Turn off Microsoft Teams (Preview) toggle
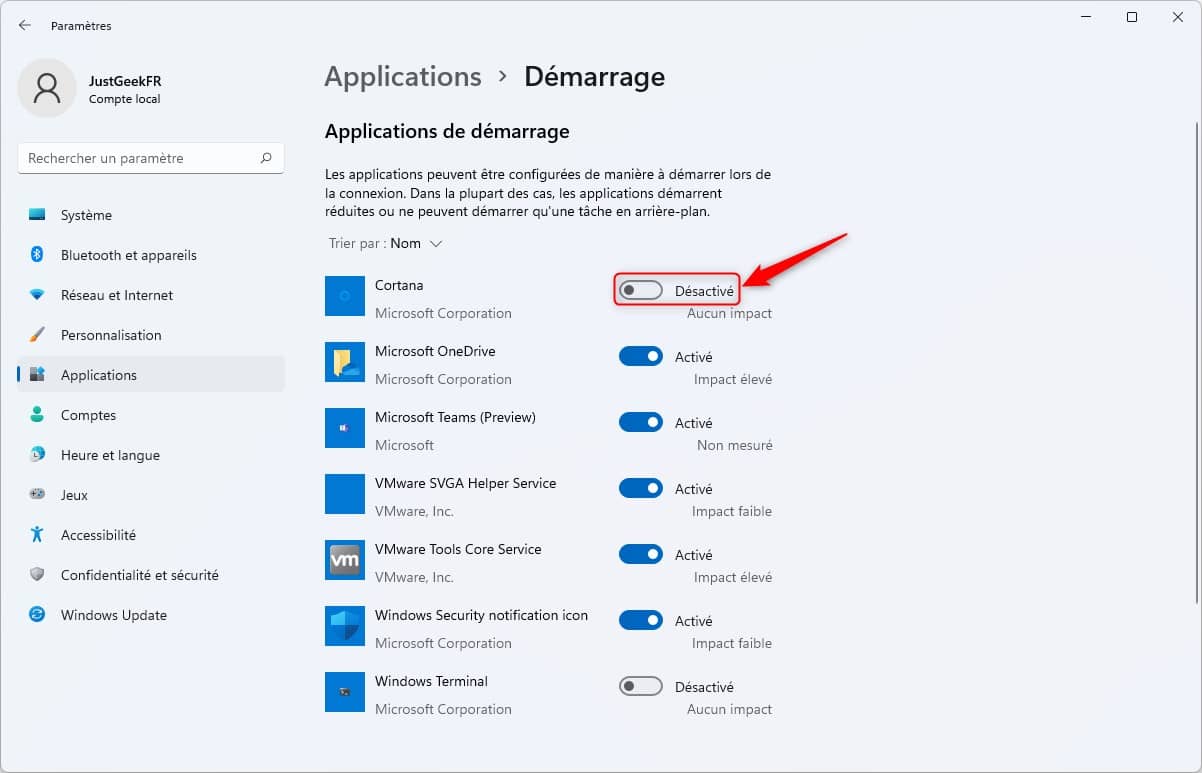The width and height of the screenshot is (1202, 773). point(641,422)
